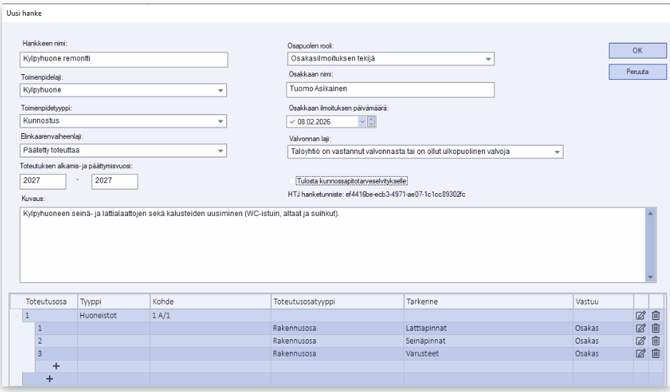Click the Toteutusosa column header
This screenshot has width=670, height=392.
46,302
